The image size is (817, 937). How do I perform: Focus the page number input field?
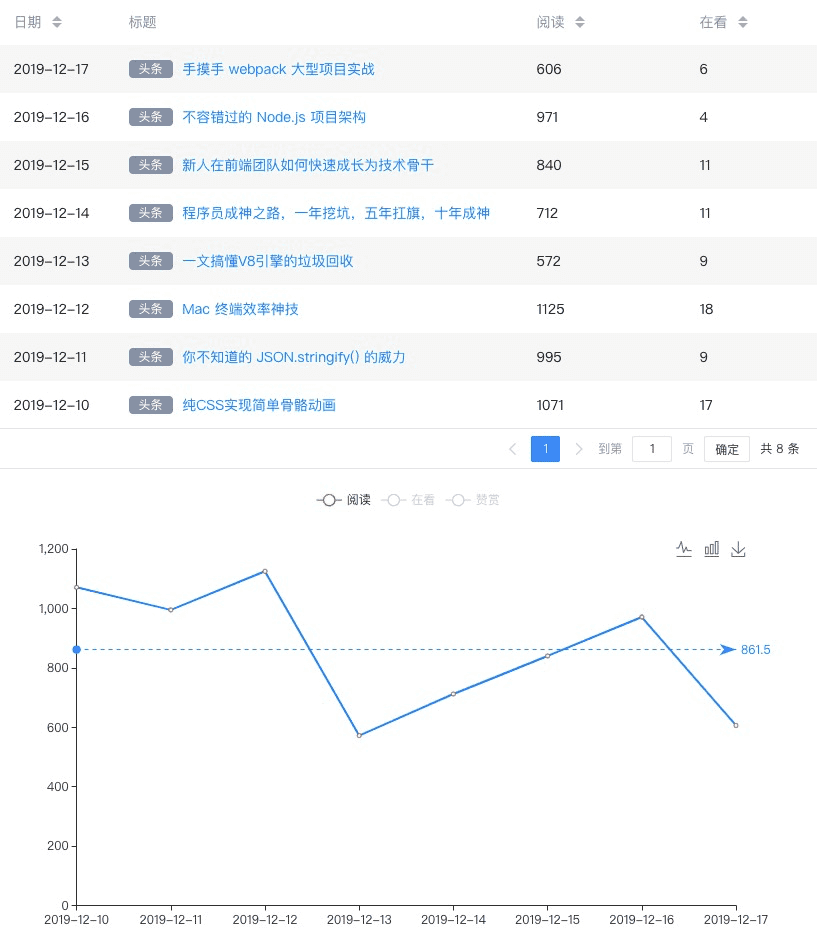pos(651,449)
